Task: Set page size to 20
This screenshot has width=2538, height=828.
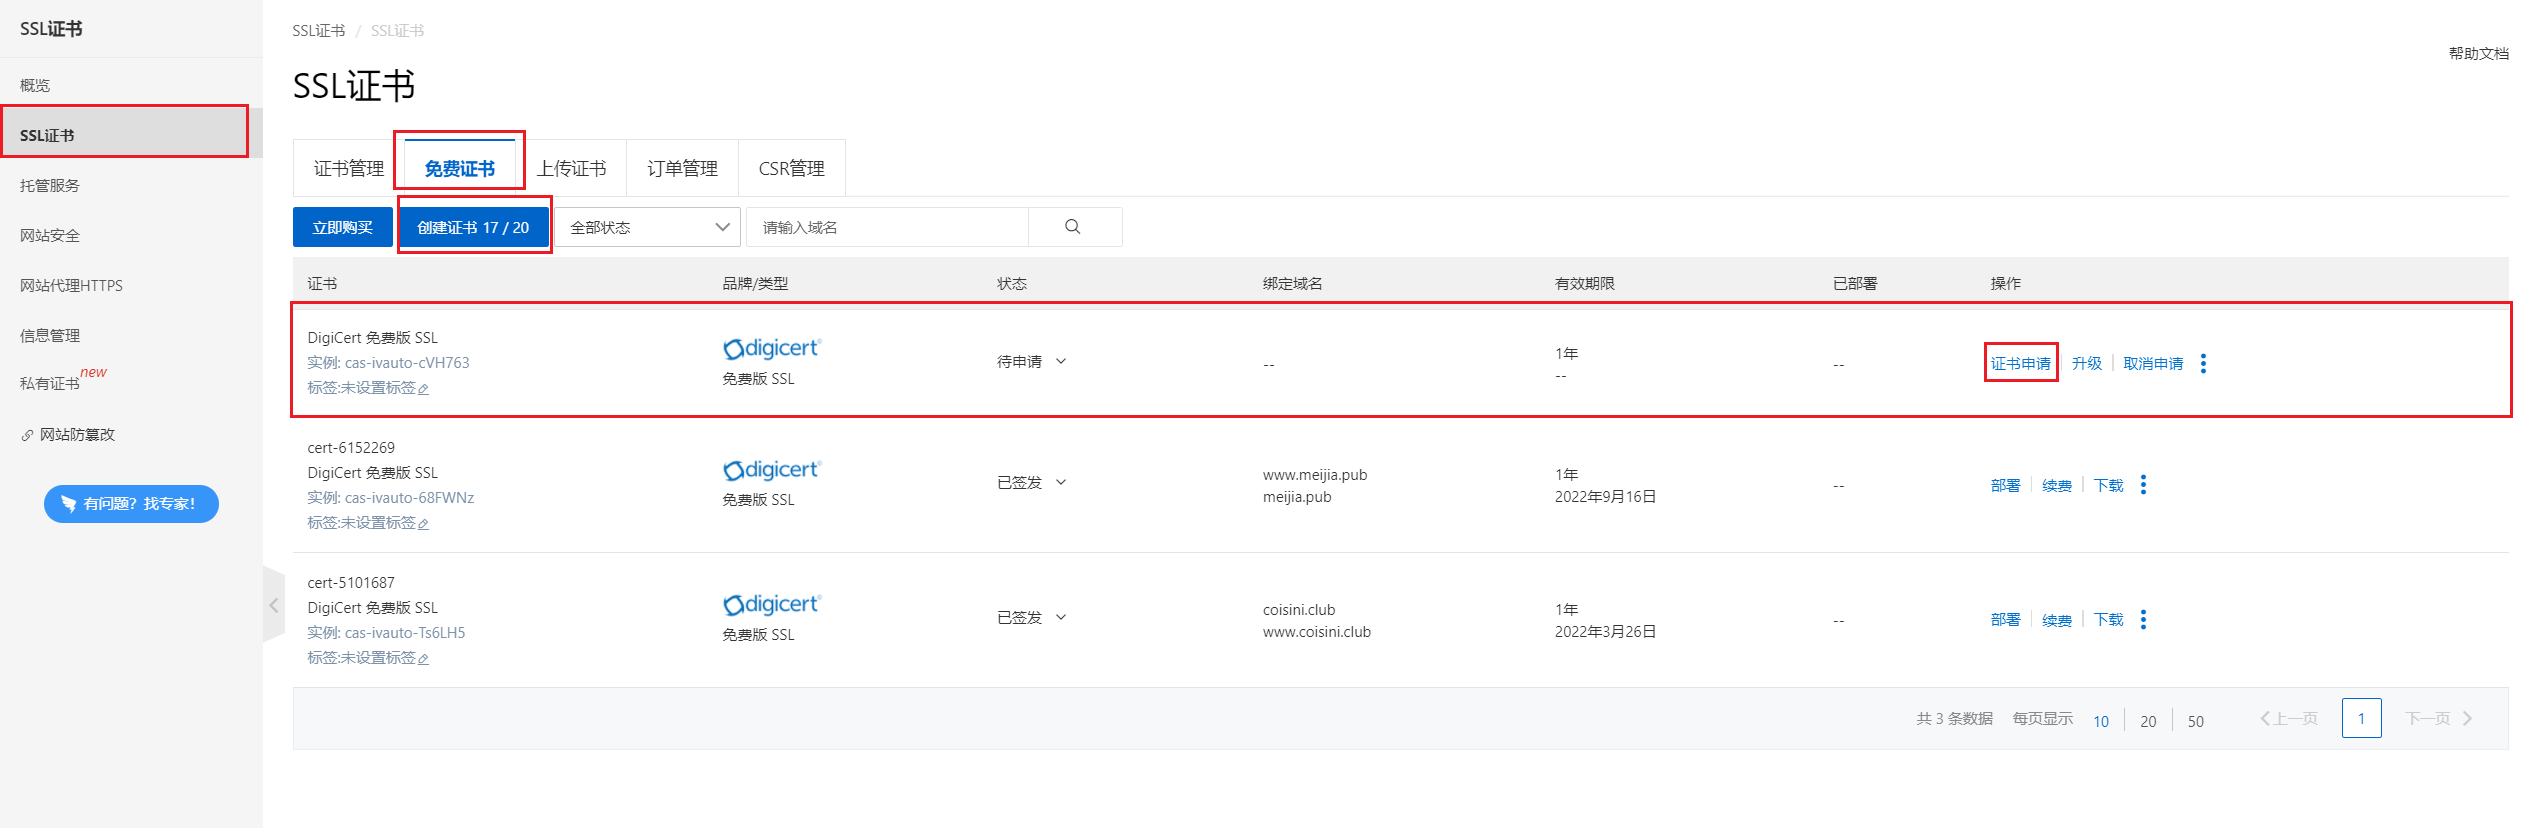Action: (x=2148, y=721)
